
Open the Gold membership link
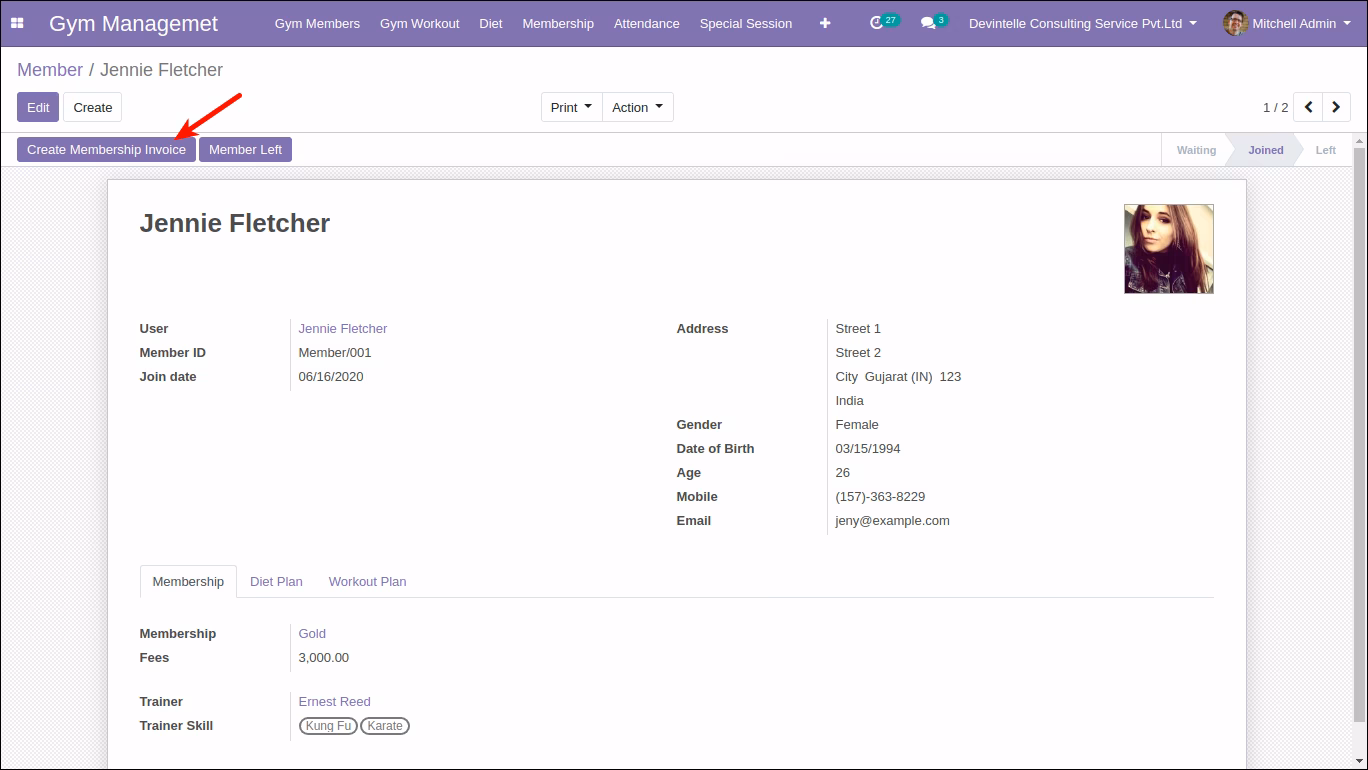[x=312, y=633]
